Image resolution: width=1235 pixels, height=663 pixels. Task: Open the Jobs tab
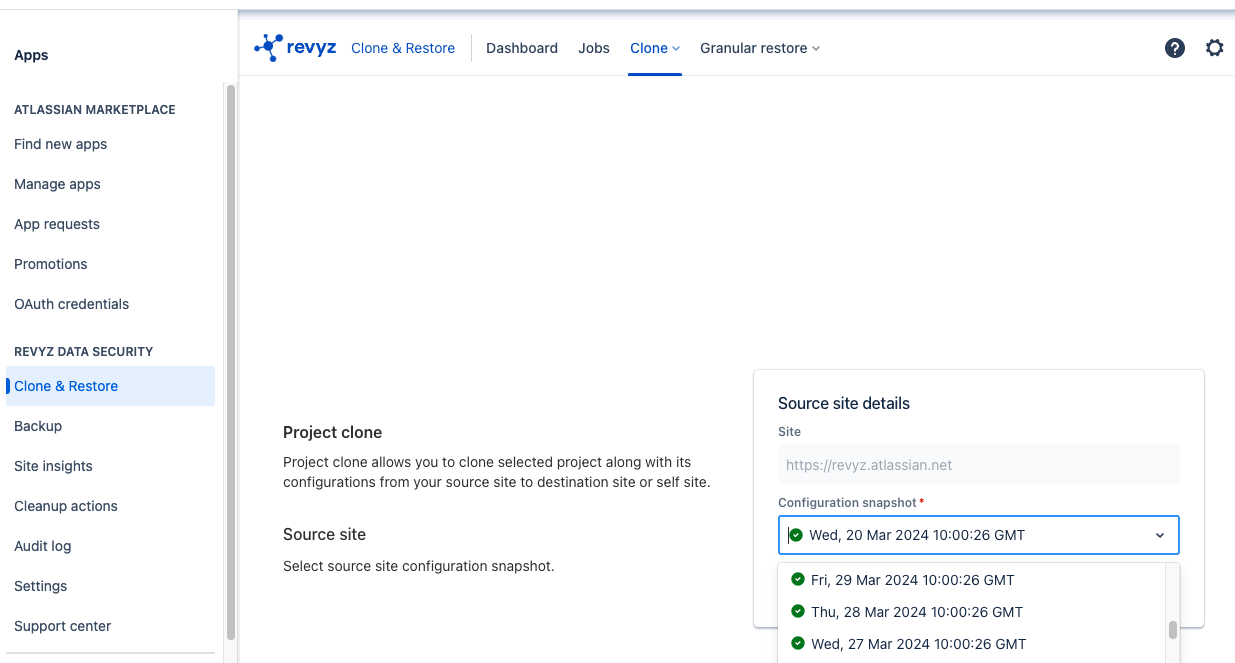coord(593,48)
